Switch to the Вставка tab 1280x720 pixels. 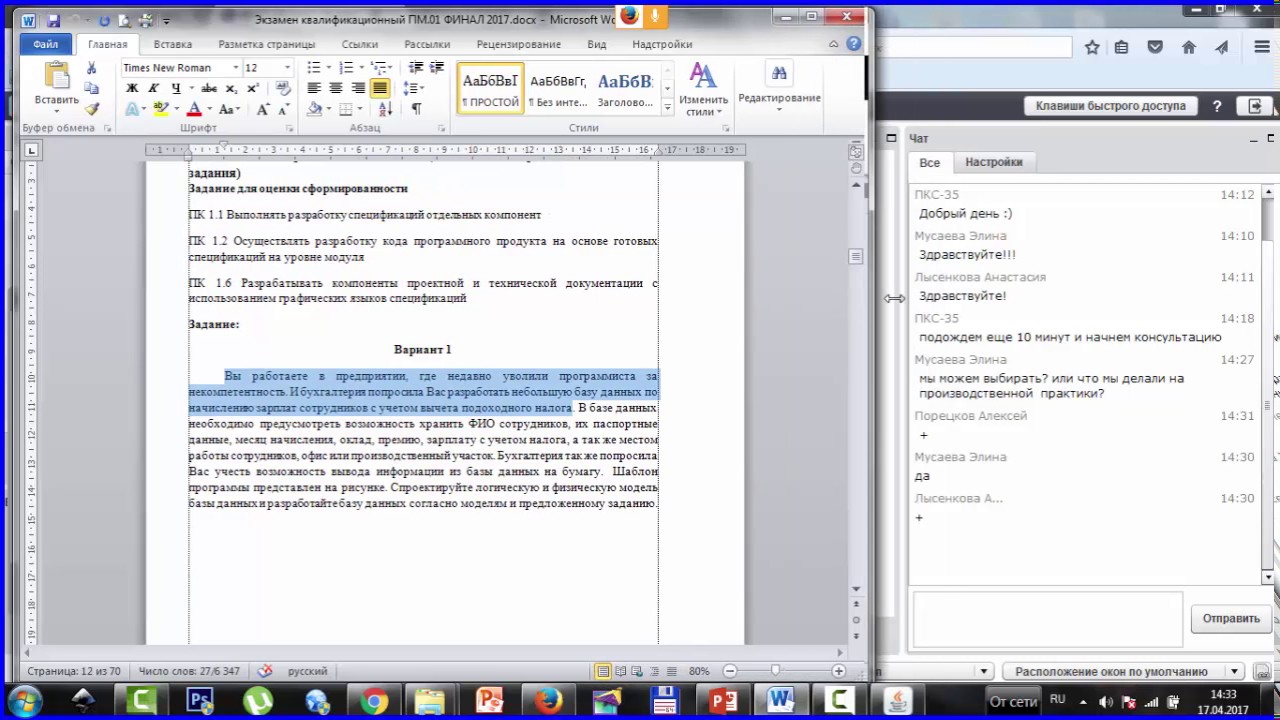click(173, 44)
